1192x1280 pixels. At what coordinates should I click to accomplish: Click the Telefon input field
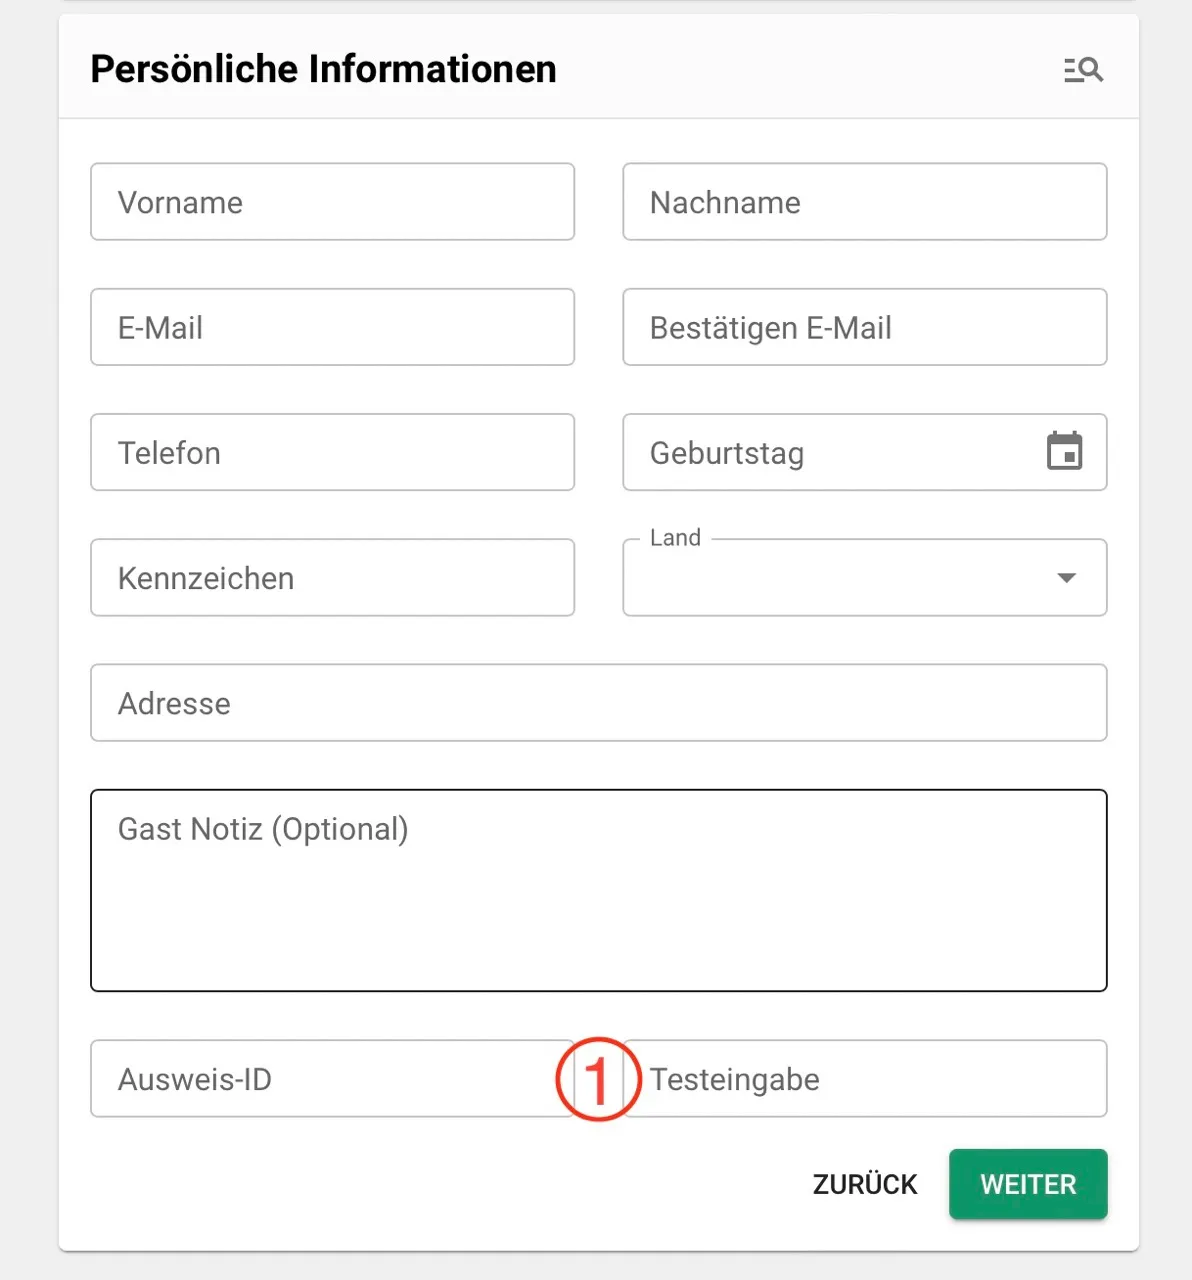point(332,452)
